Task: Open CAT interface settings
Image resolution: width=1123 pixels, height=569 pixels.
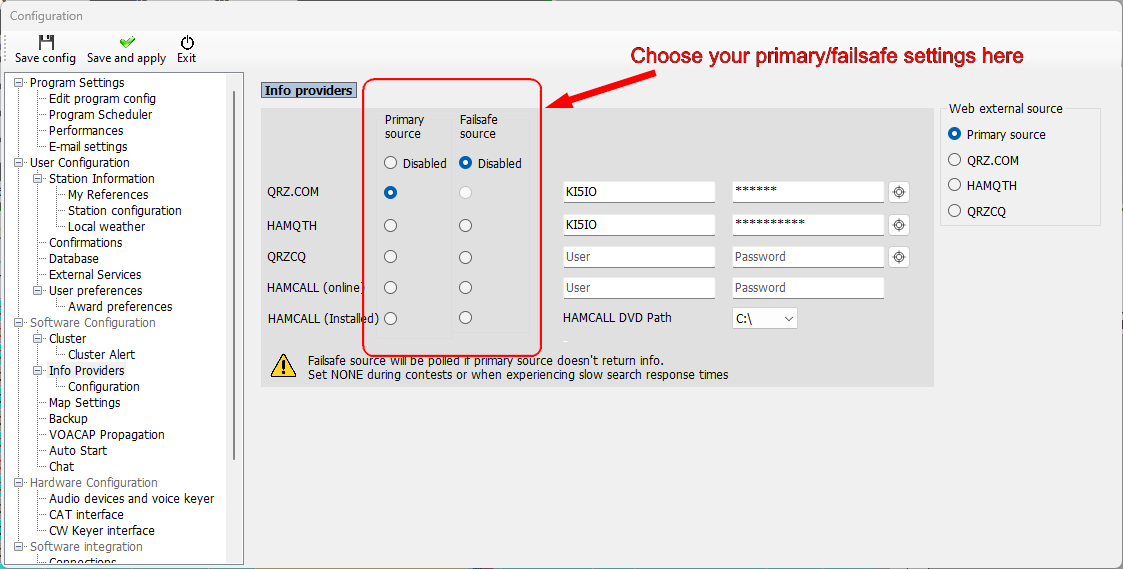Action: pos(86,515)
